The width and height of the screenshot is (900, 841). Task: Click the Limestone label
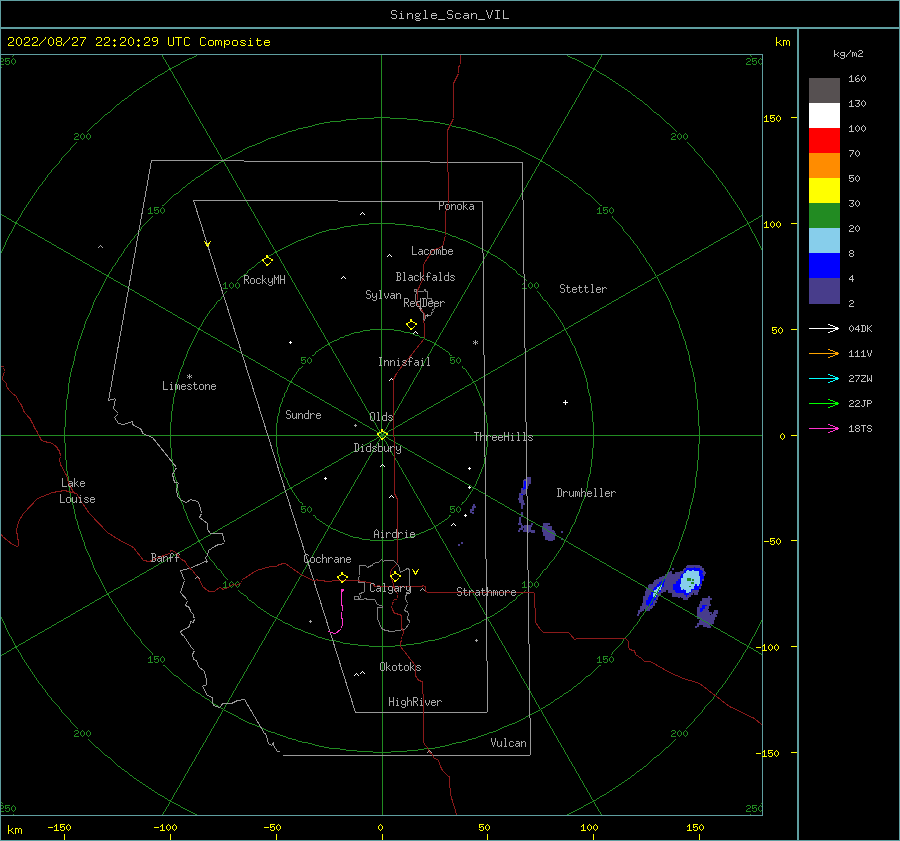[x=189, y=386]
